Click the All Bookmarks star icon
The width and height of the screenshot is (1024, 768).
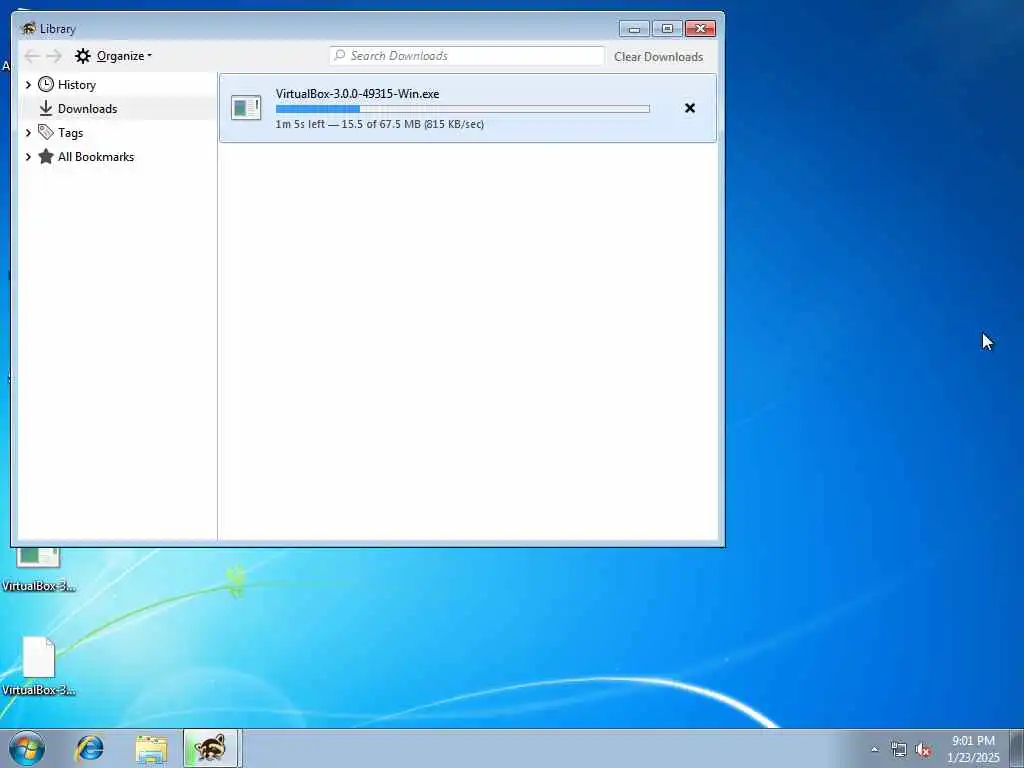click(46, 157)
